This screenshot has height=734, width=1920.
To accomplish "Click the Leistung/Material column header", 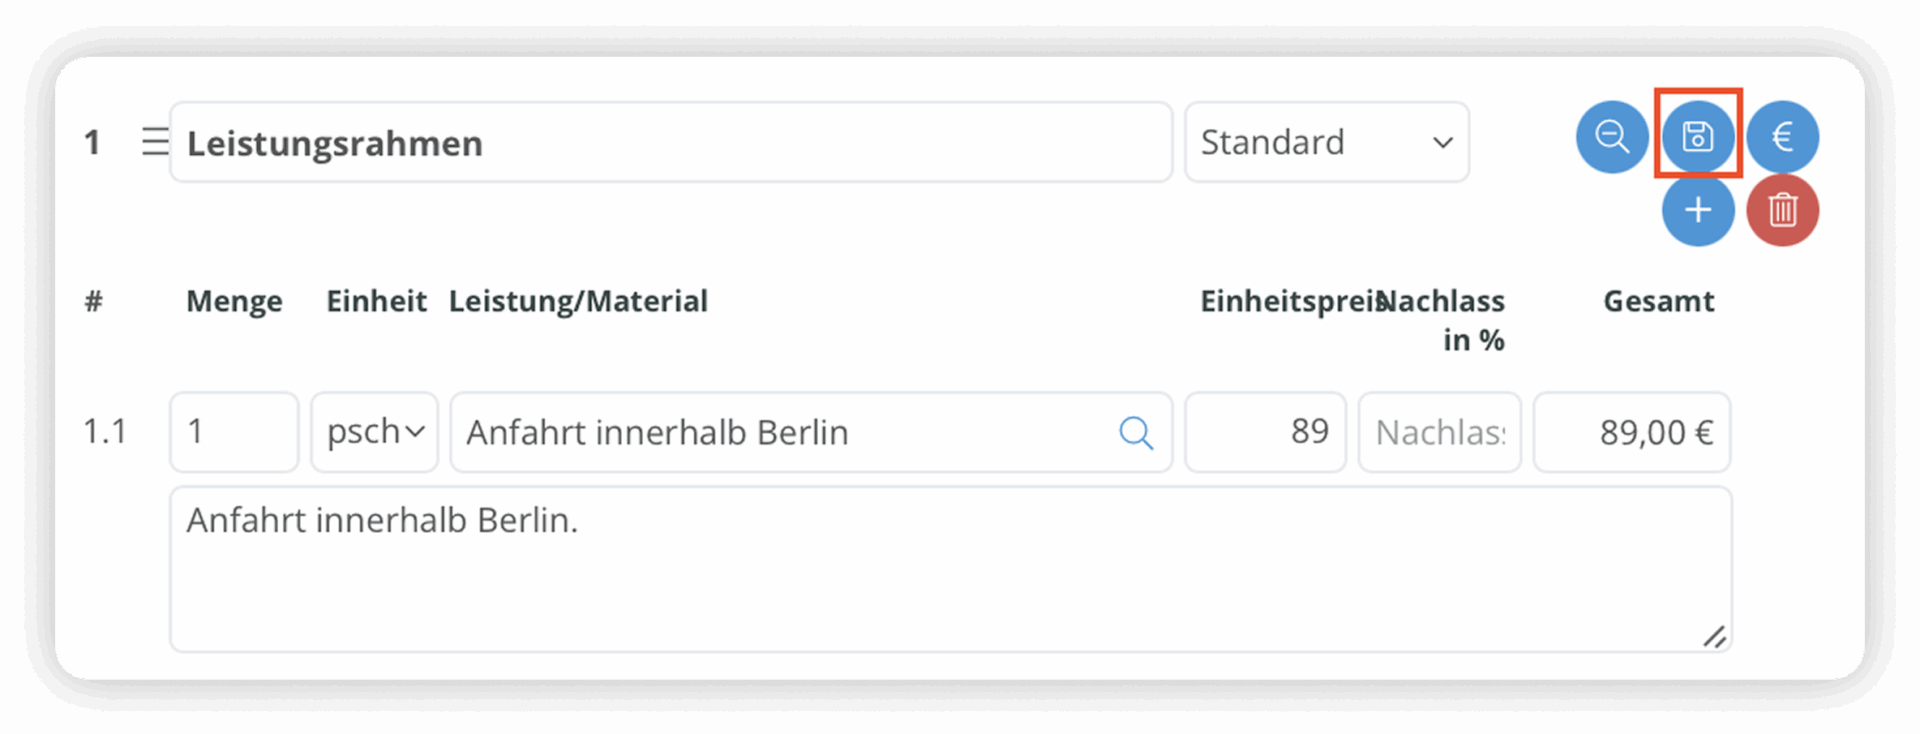I will tap(578, 301).
